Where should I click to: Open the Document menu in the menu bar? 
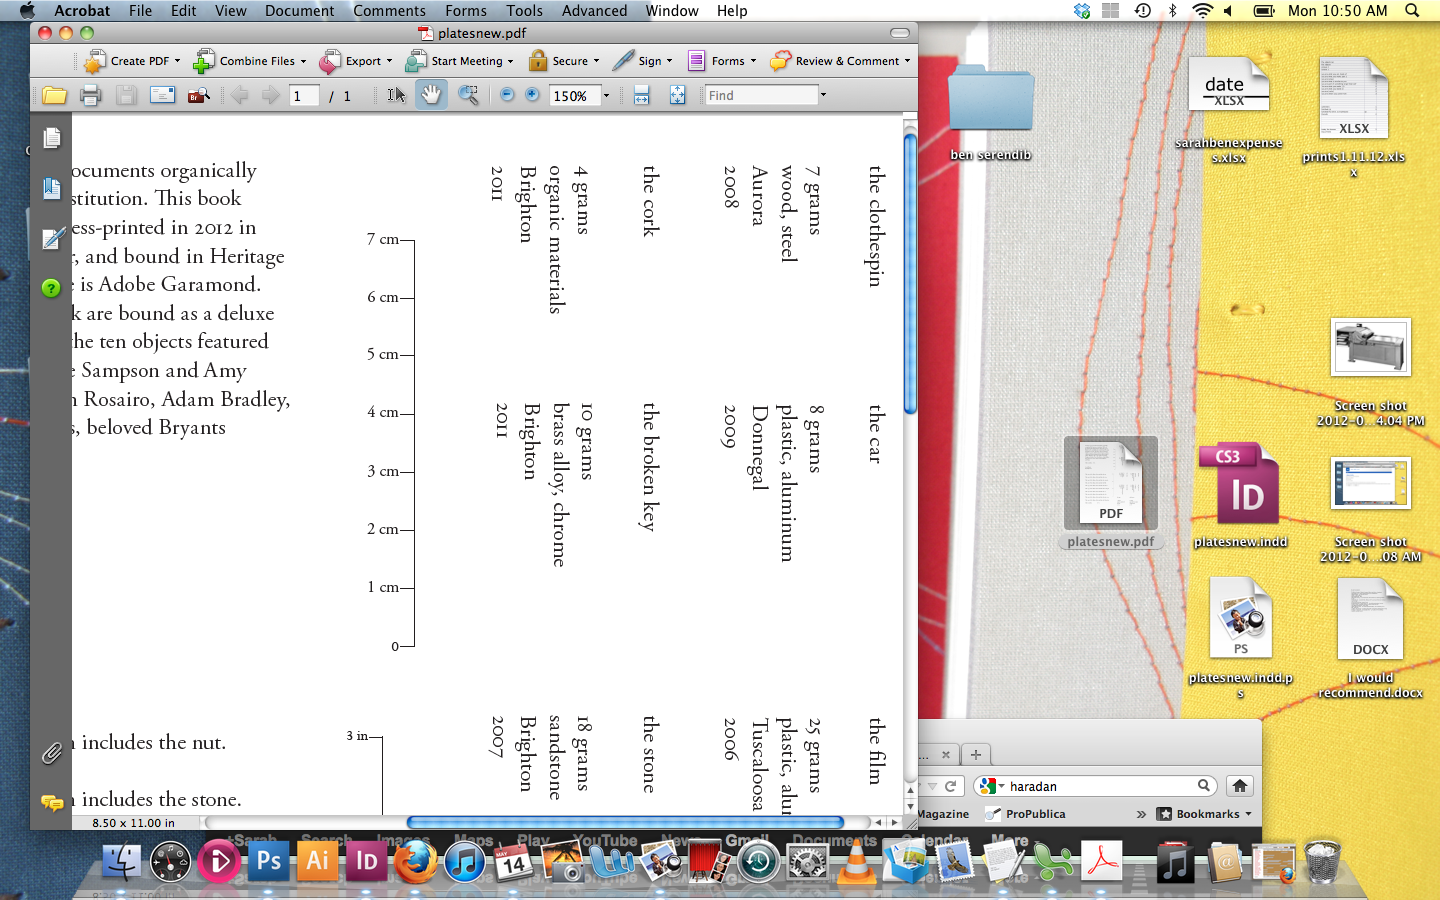299,11
